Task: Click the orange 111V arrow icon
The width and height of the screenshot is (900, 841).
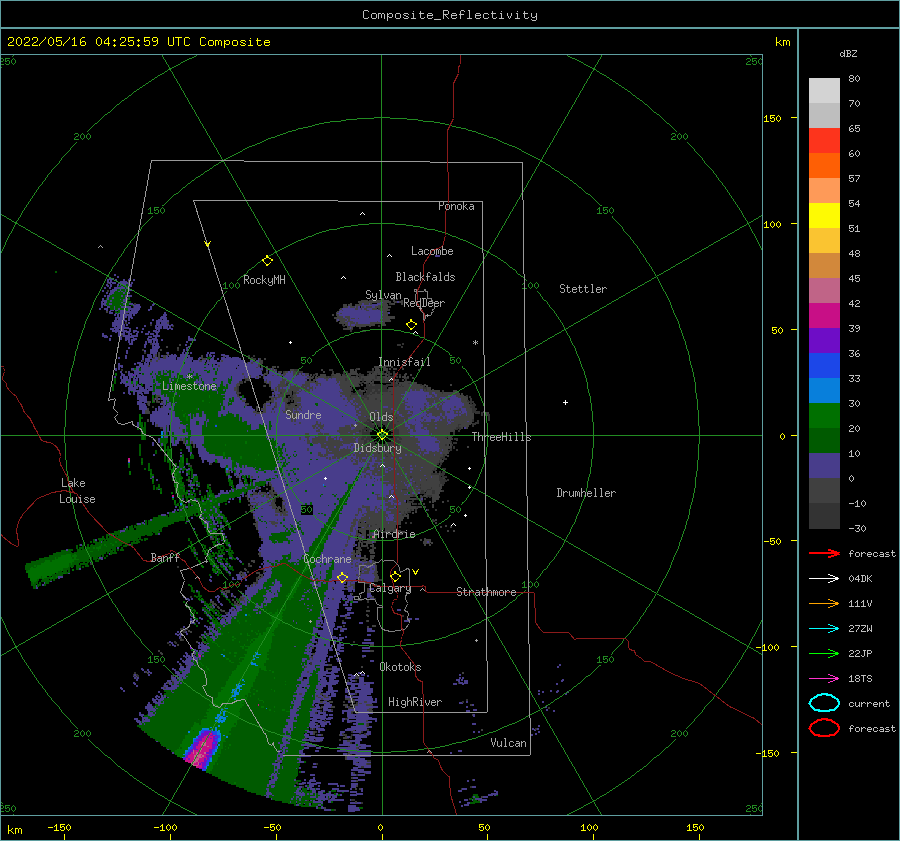Action: (824, 603)
